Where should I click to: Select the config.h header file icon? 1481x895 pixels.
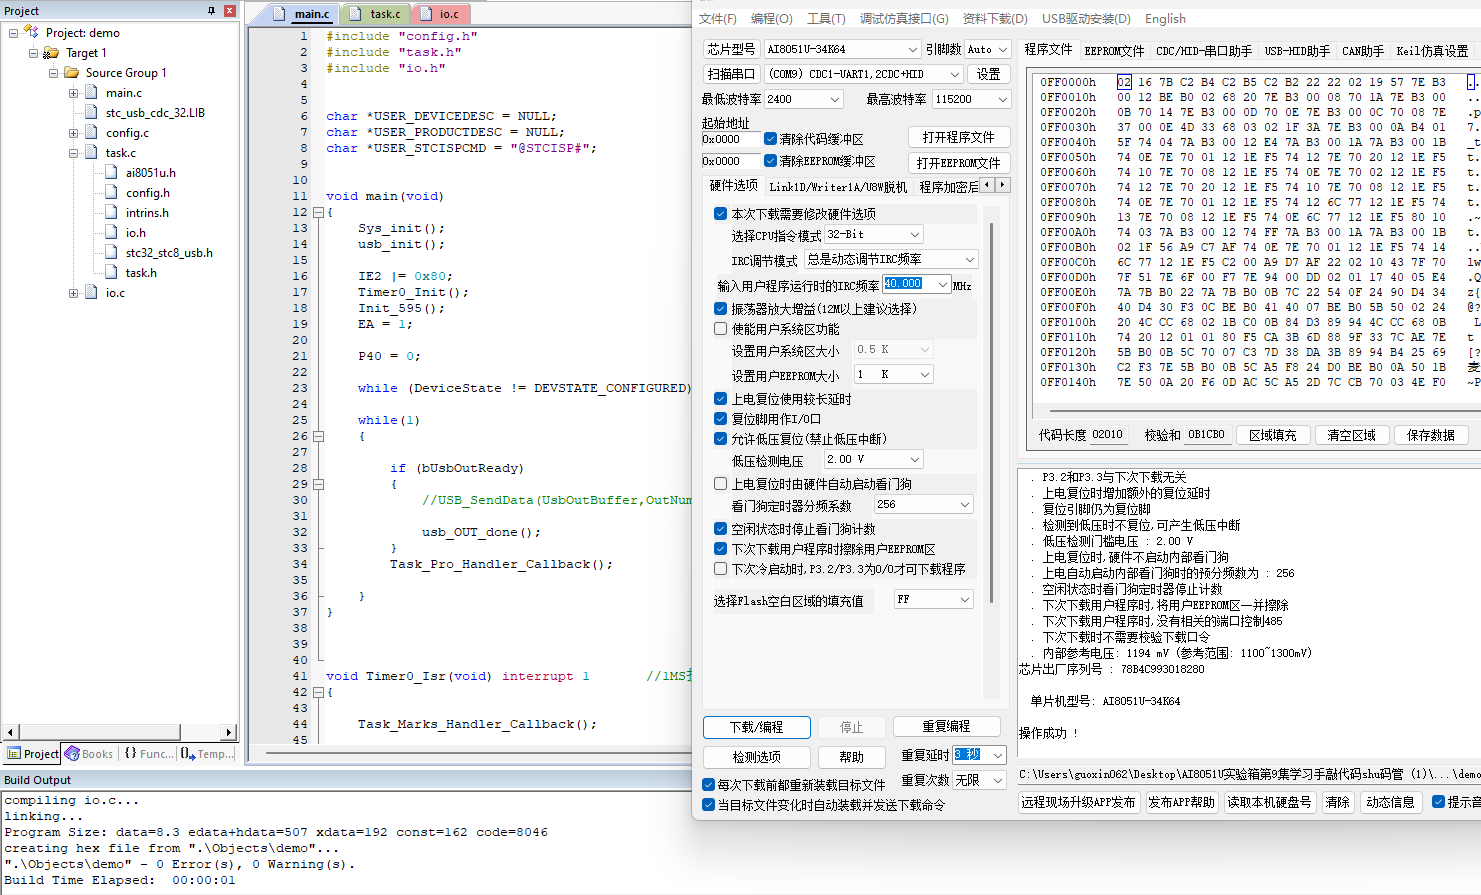[112, 193]
